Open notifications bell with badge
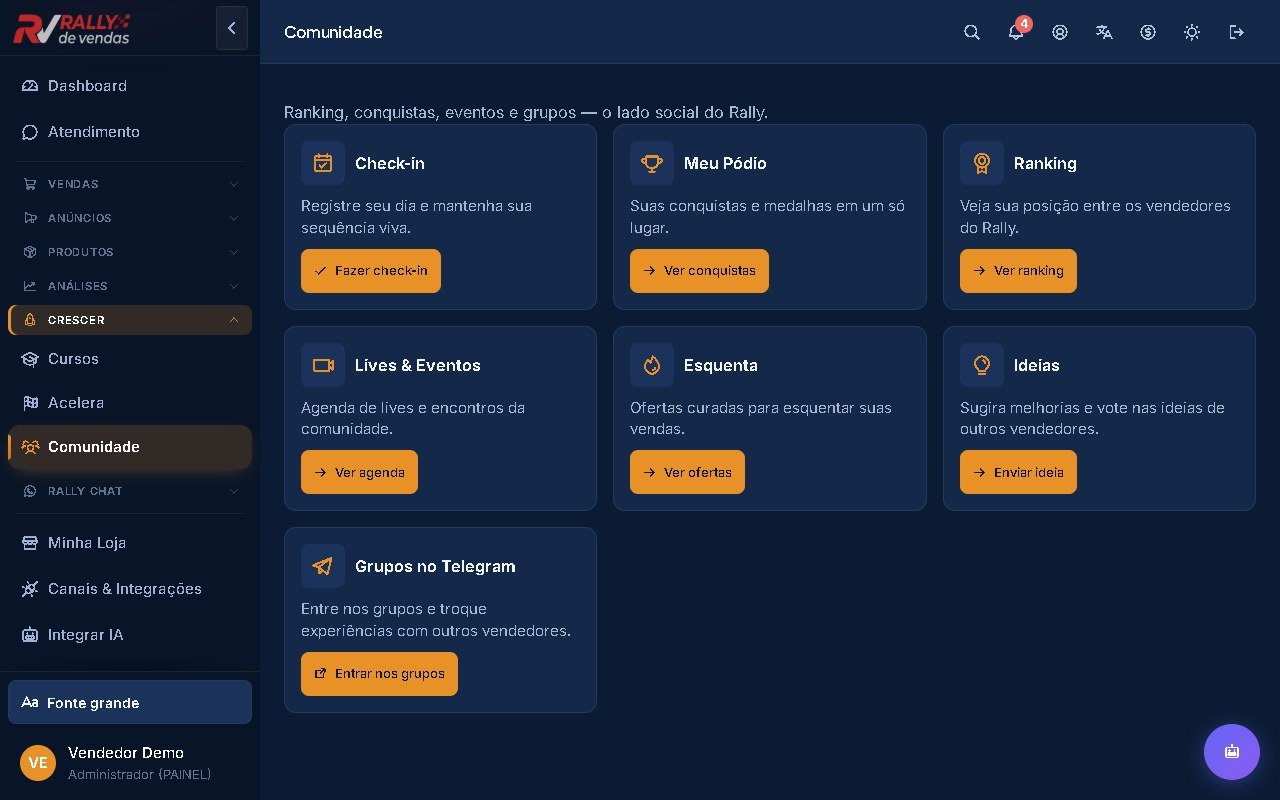 pyautogui.click(x=1016, y=32)
